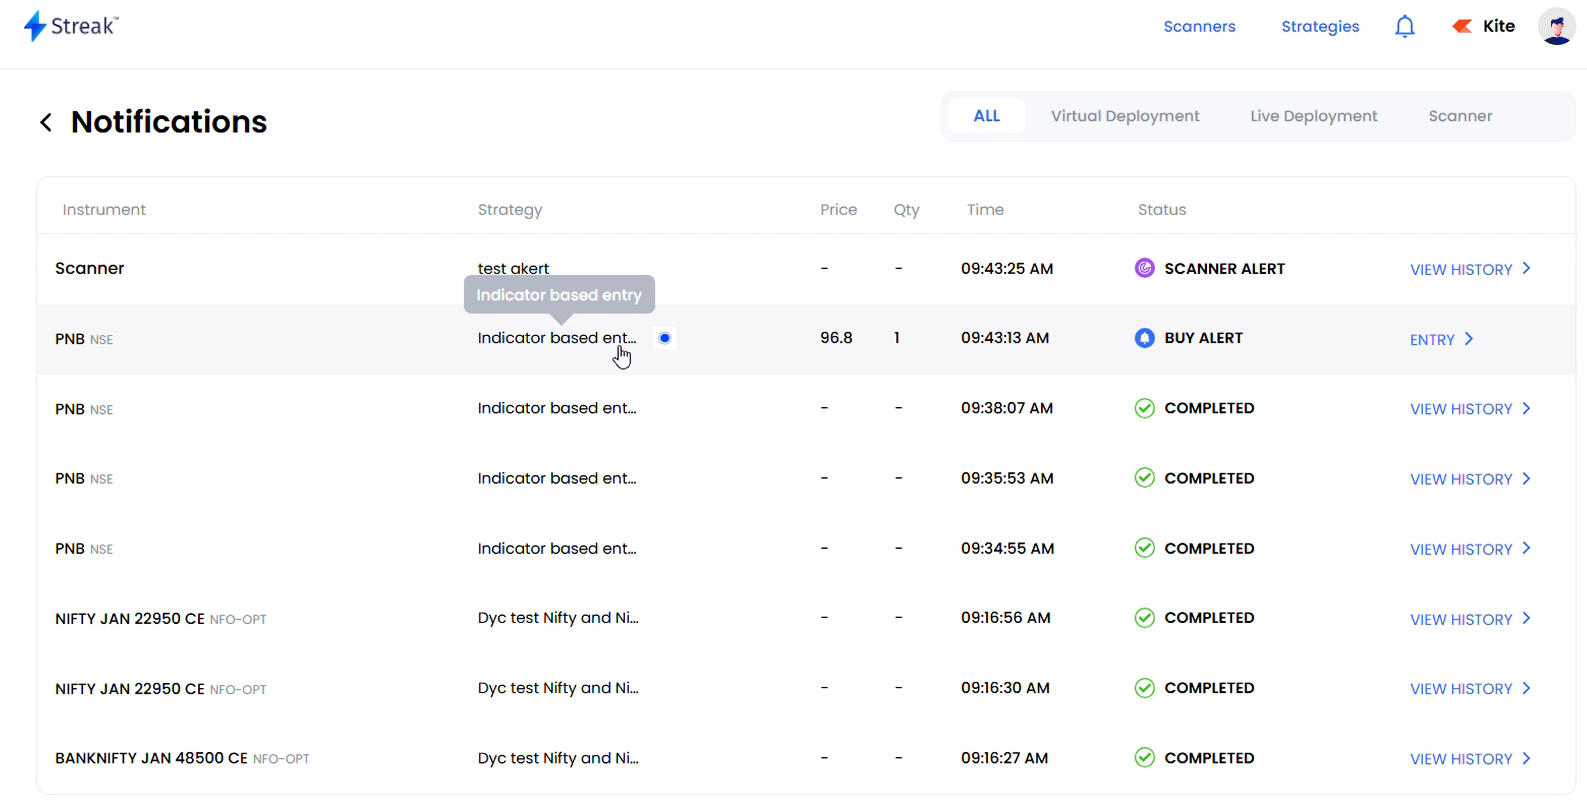Click the Instrument column header
The image size is (1587, 806).
coord(104,209)
